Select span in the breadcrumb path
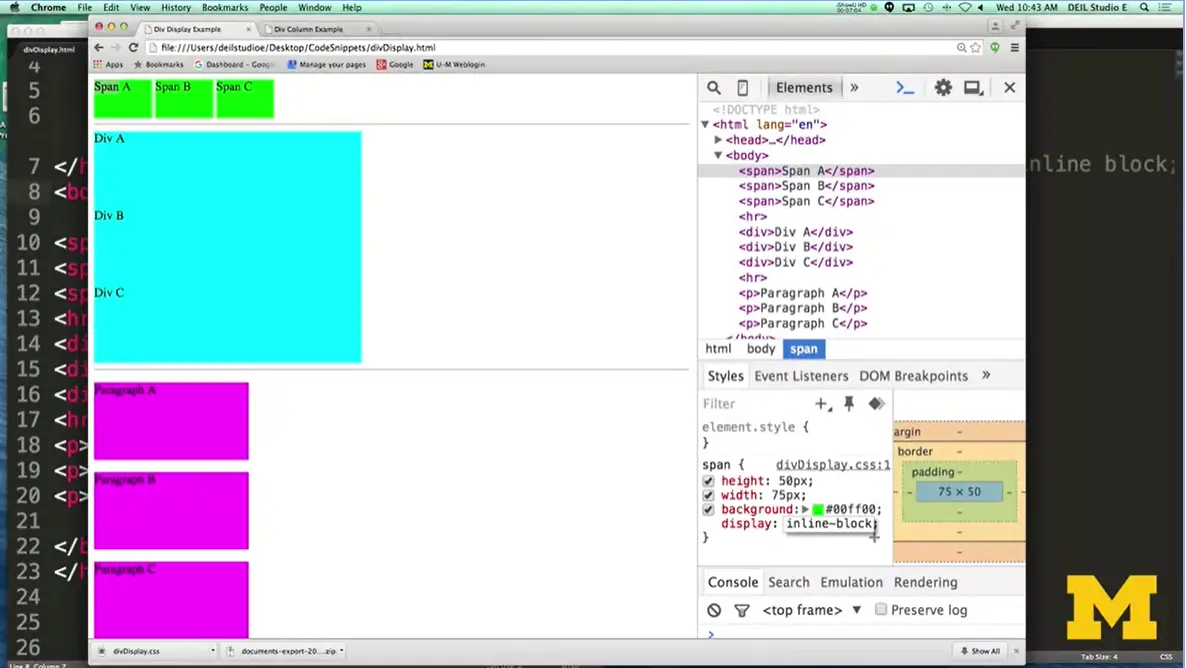This screenshot has width=1186, height=668. tap(803, 349)
